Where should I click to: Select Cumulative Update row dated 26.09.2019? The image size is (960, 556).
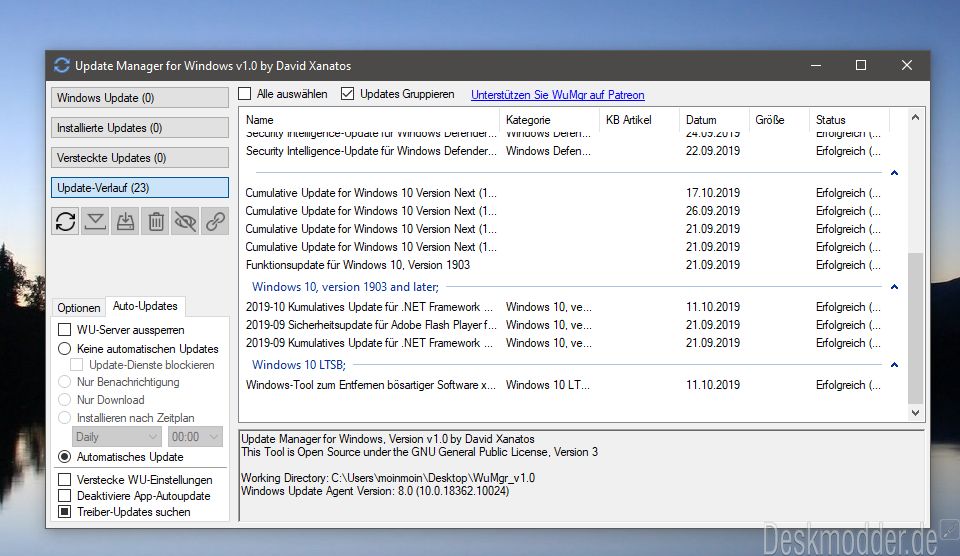pyautogui.click(x=563, y=211)
